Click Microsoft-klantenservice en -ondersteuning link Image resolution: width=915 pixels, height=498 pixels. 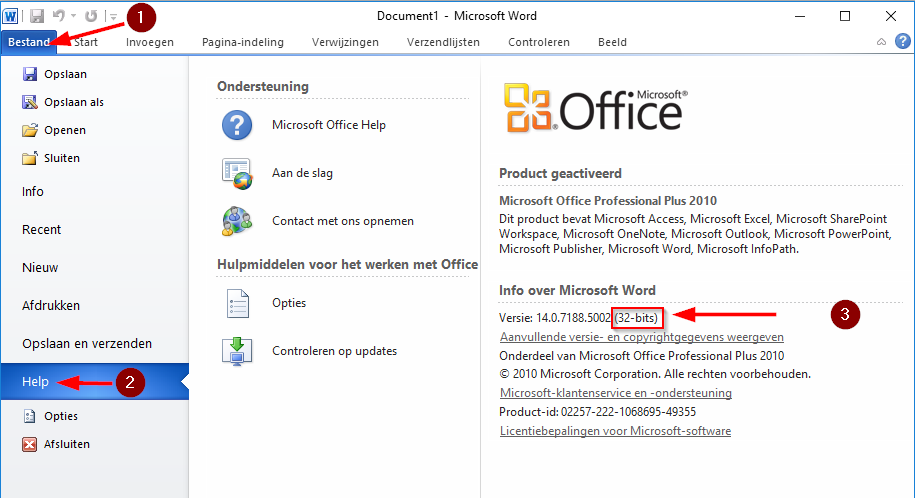pos(615,393)
